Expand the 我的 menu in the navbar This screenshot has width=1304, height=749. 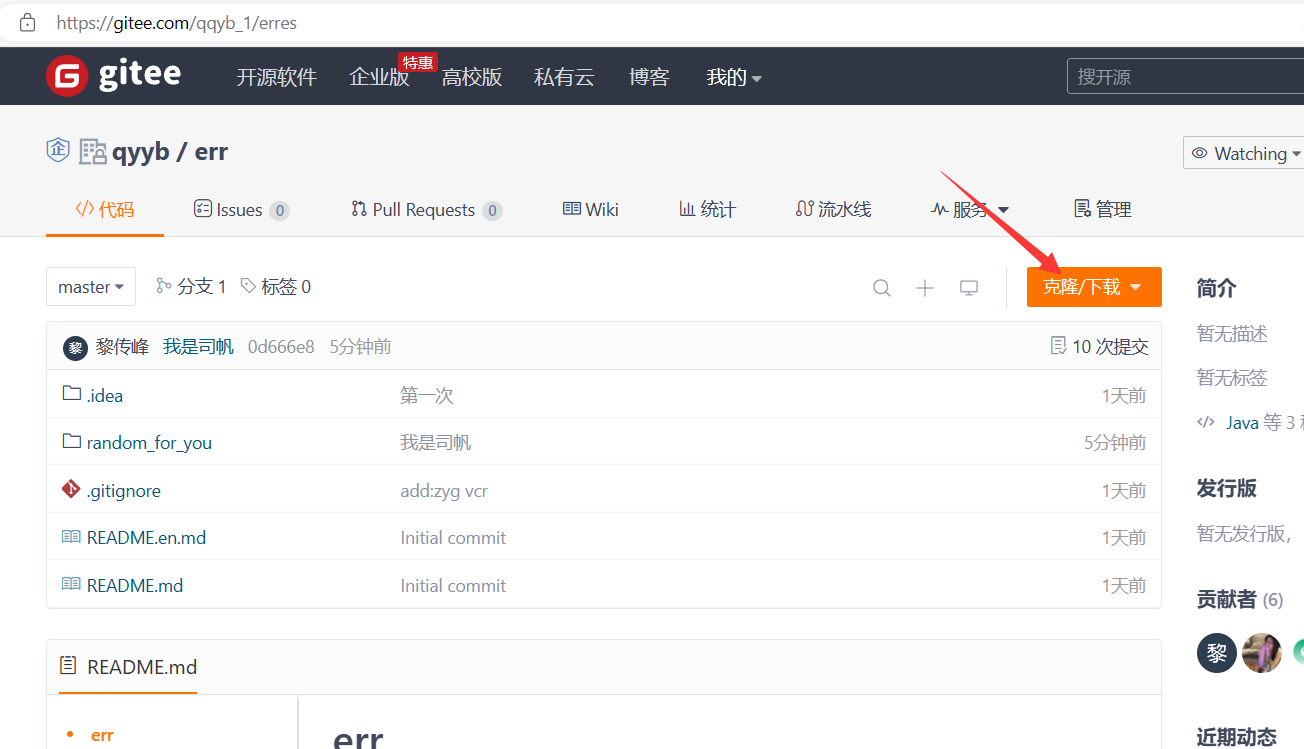pos(734,77)
